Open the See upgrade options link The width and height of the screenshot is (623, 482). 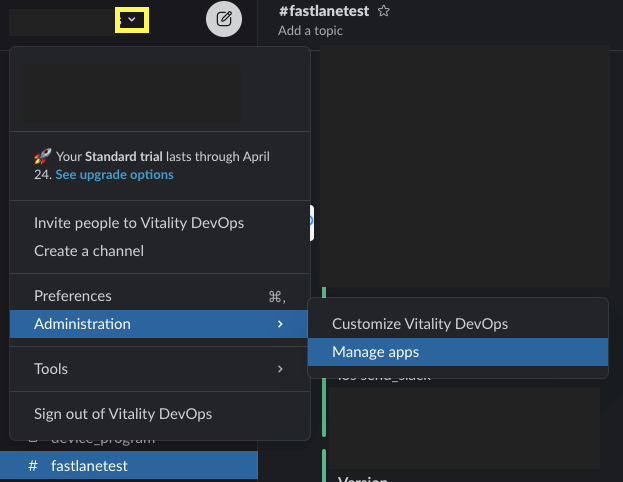pos(114,174)
